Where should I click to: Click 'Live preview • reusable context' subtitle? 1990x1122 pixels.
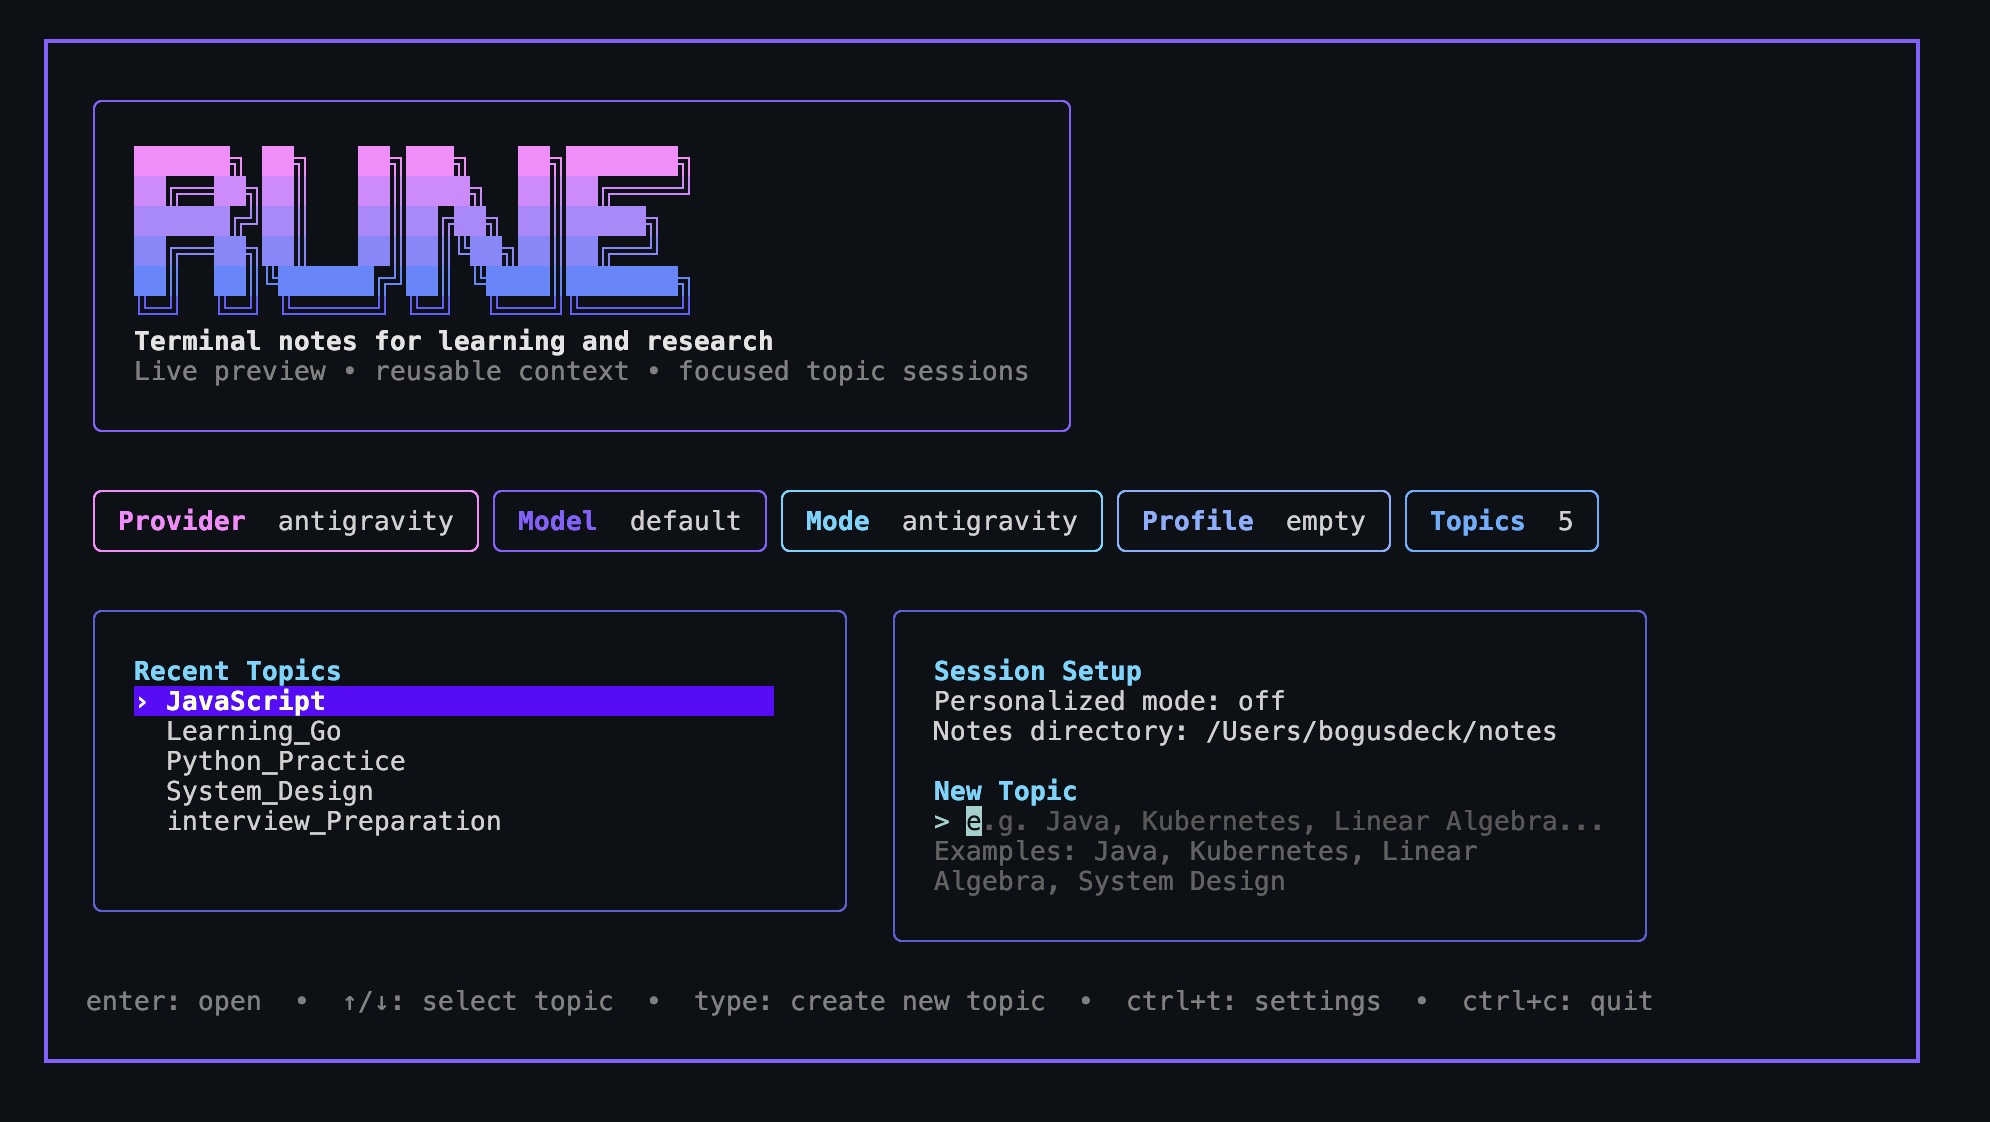382,371
